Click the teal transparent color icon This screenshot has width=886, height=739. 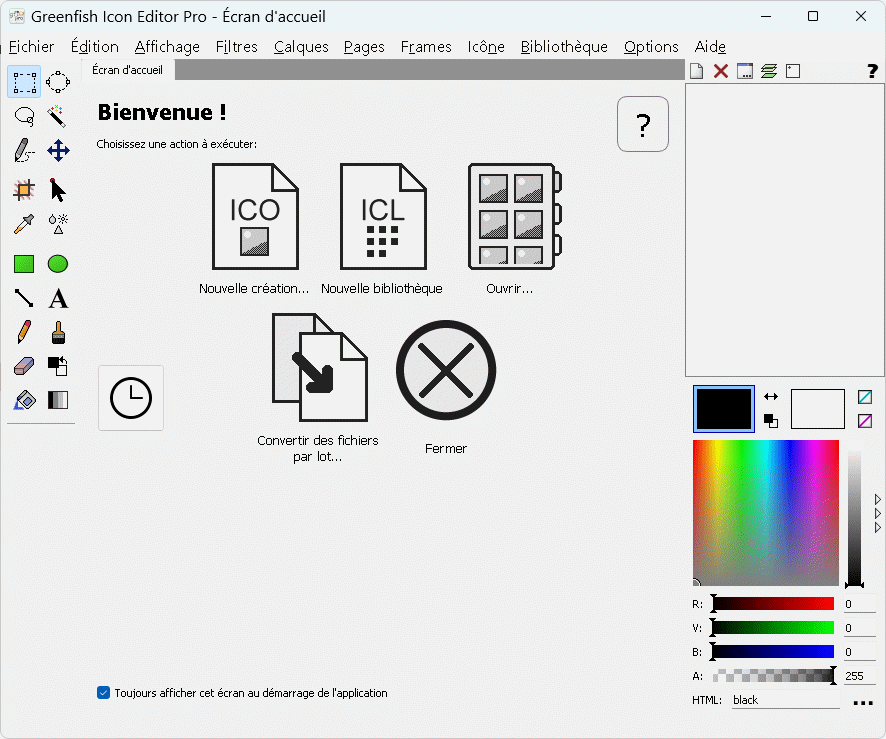(x=865, y=397)
